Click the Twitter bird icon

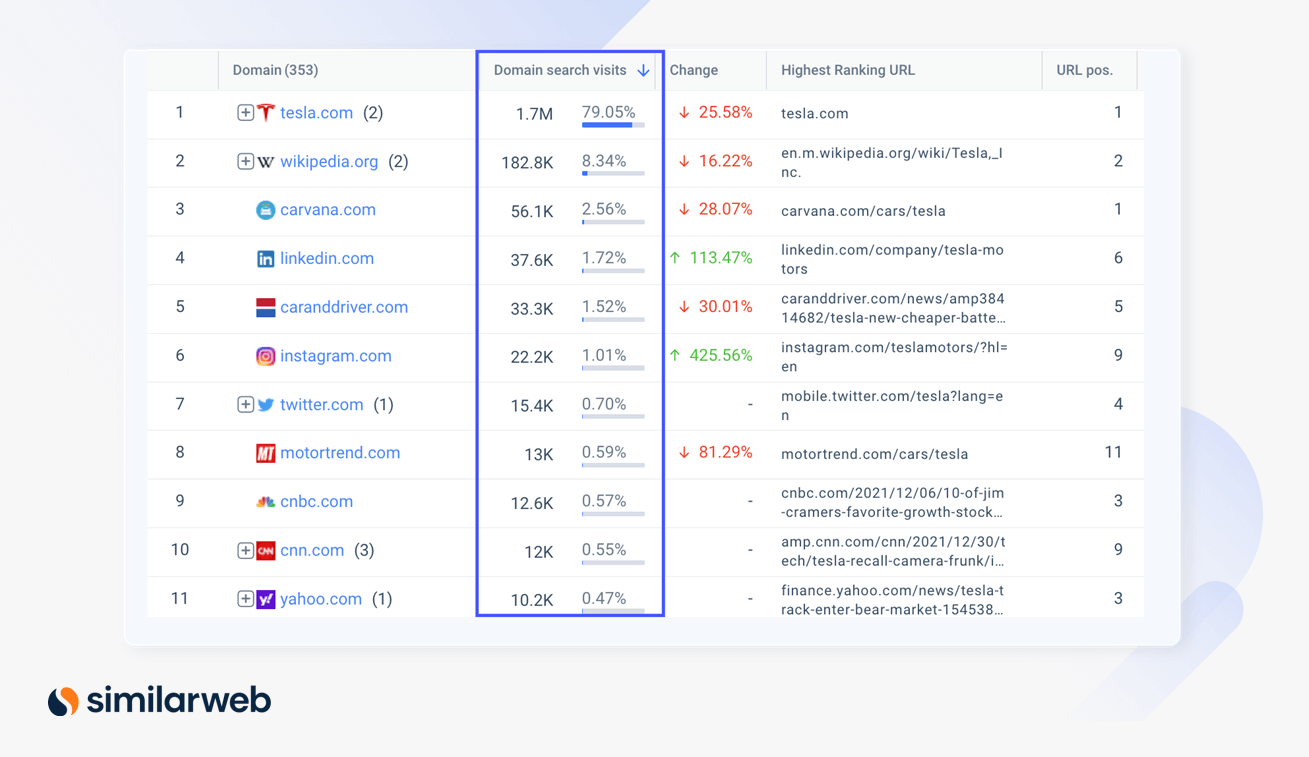tap(265, 405)
